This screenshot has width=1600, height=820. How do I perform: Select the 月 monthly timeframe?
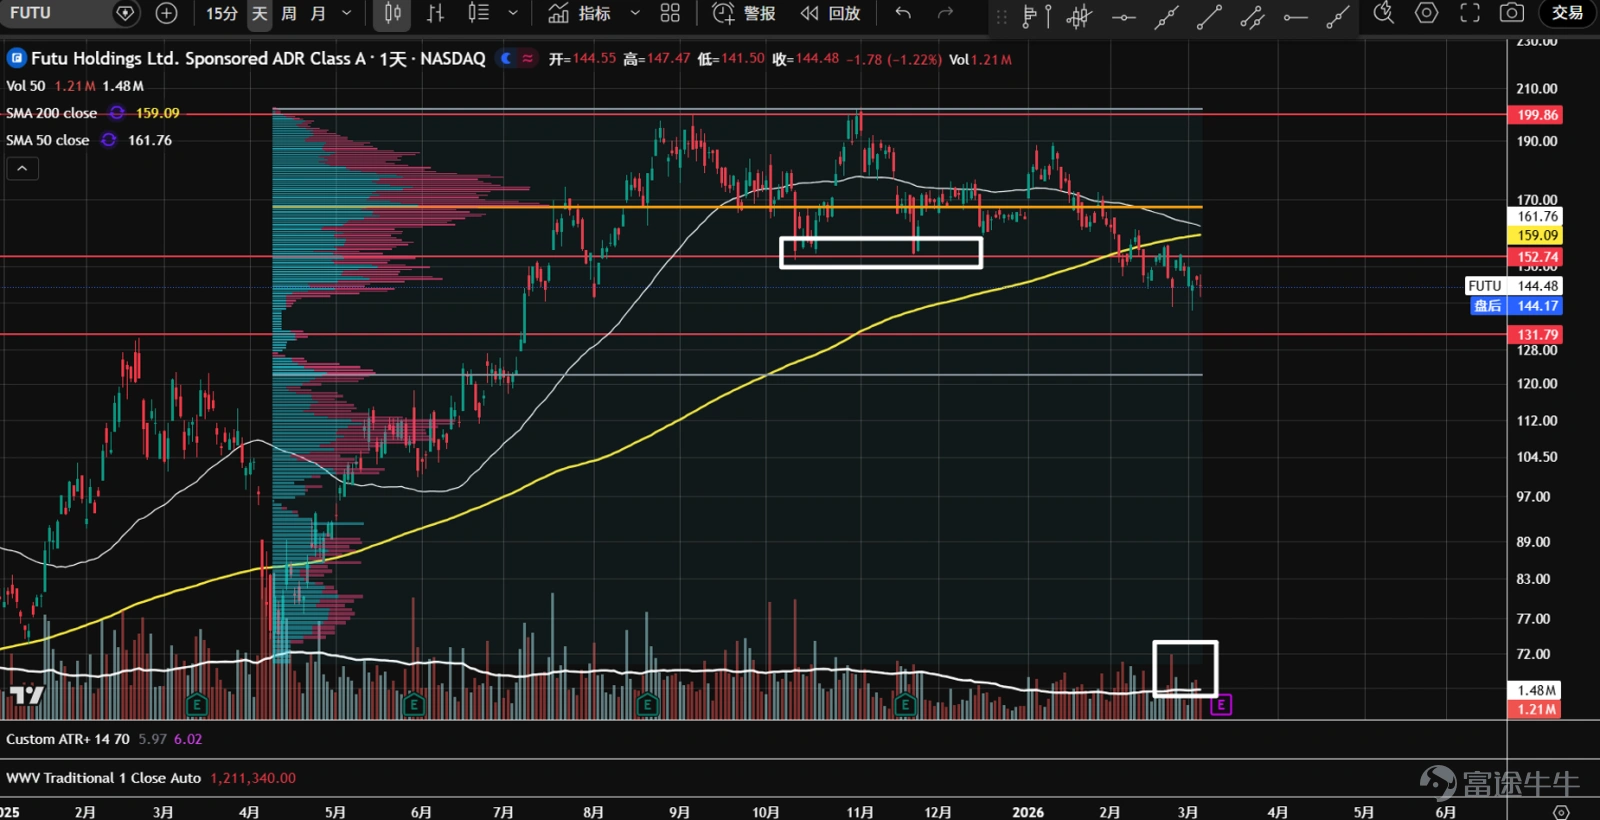[x=318, y=13]
